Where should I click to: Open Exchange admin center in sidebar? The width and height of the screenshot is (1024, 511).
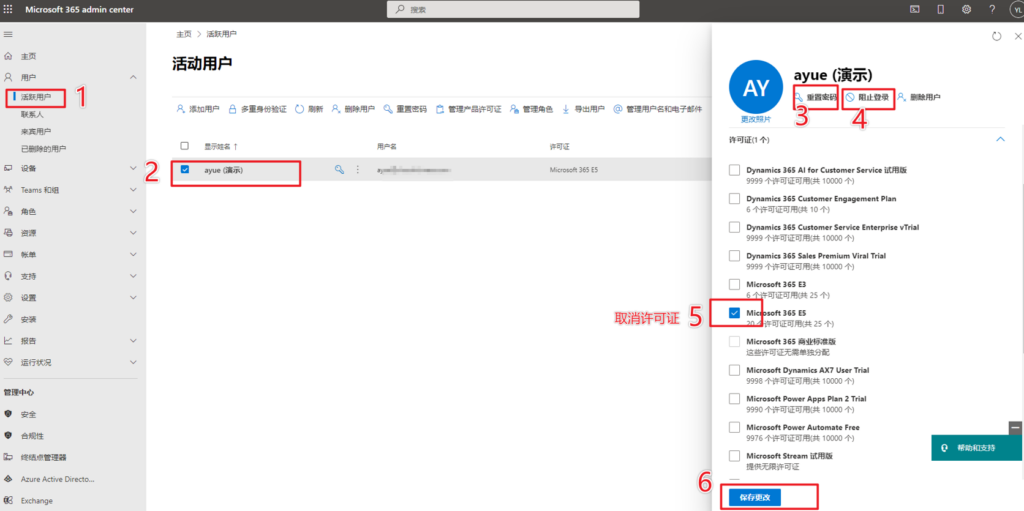point(36,501)
